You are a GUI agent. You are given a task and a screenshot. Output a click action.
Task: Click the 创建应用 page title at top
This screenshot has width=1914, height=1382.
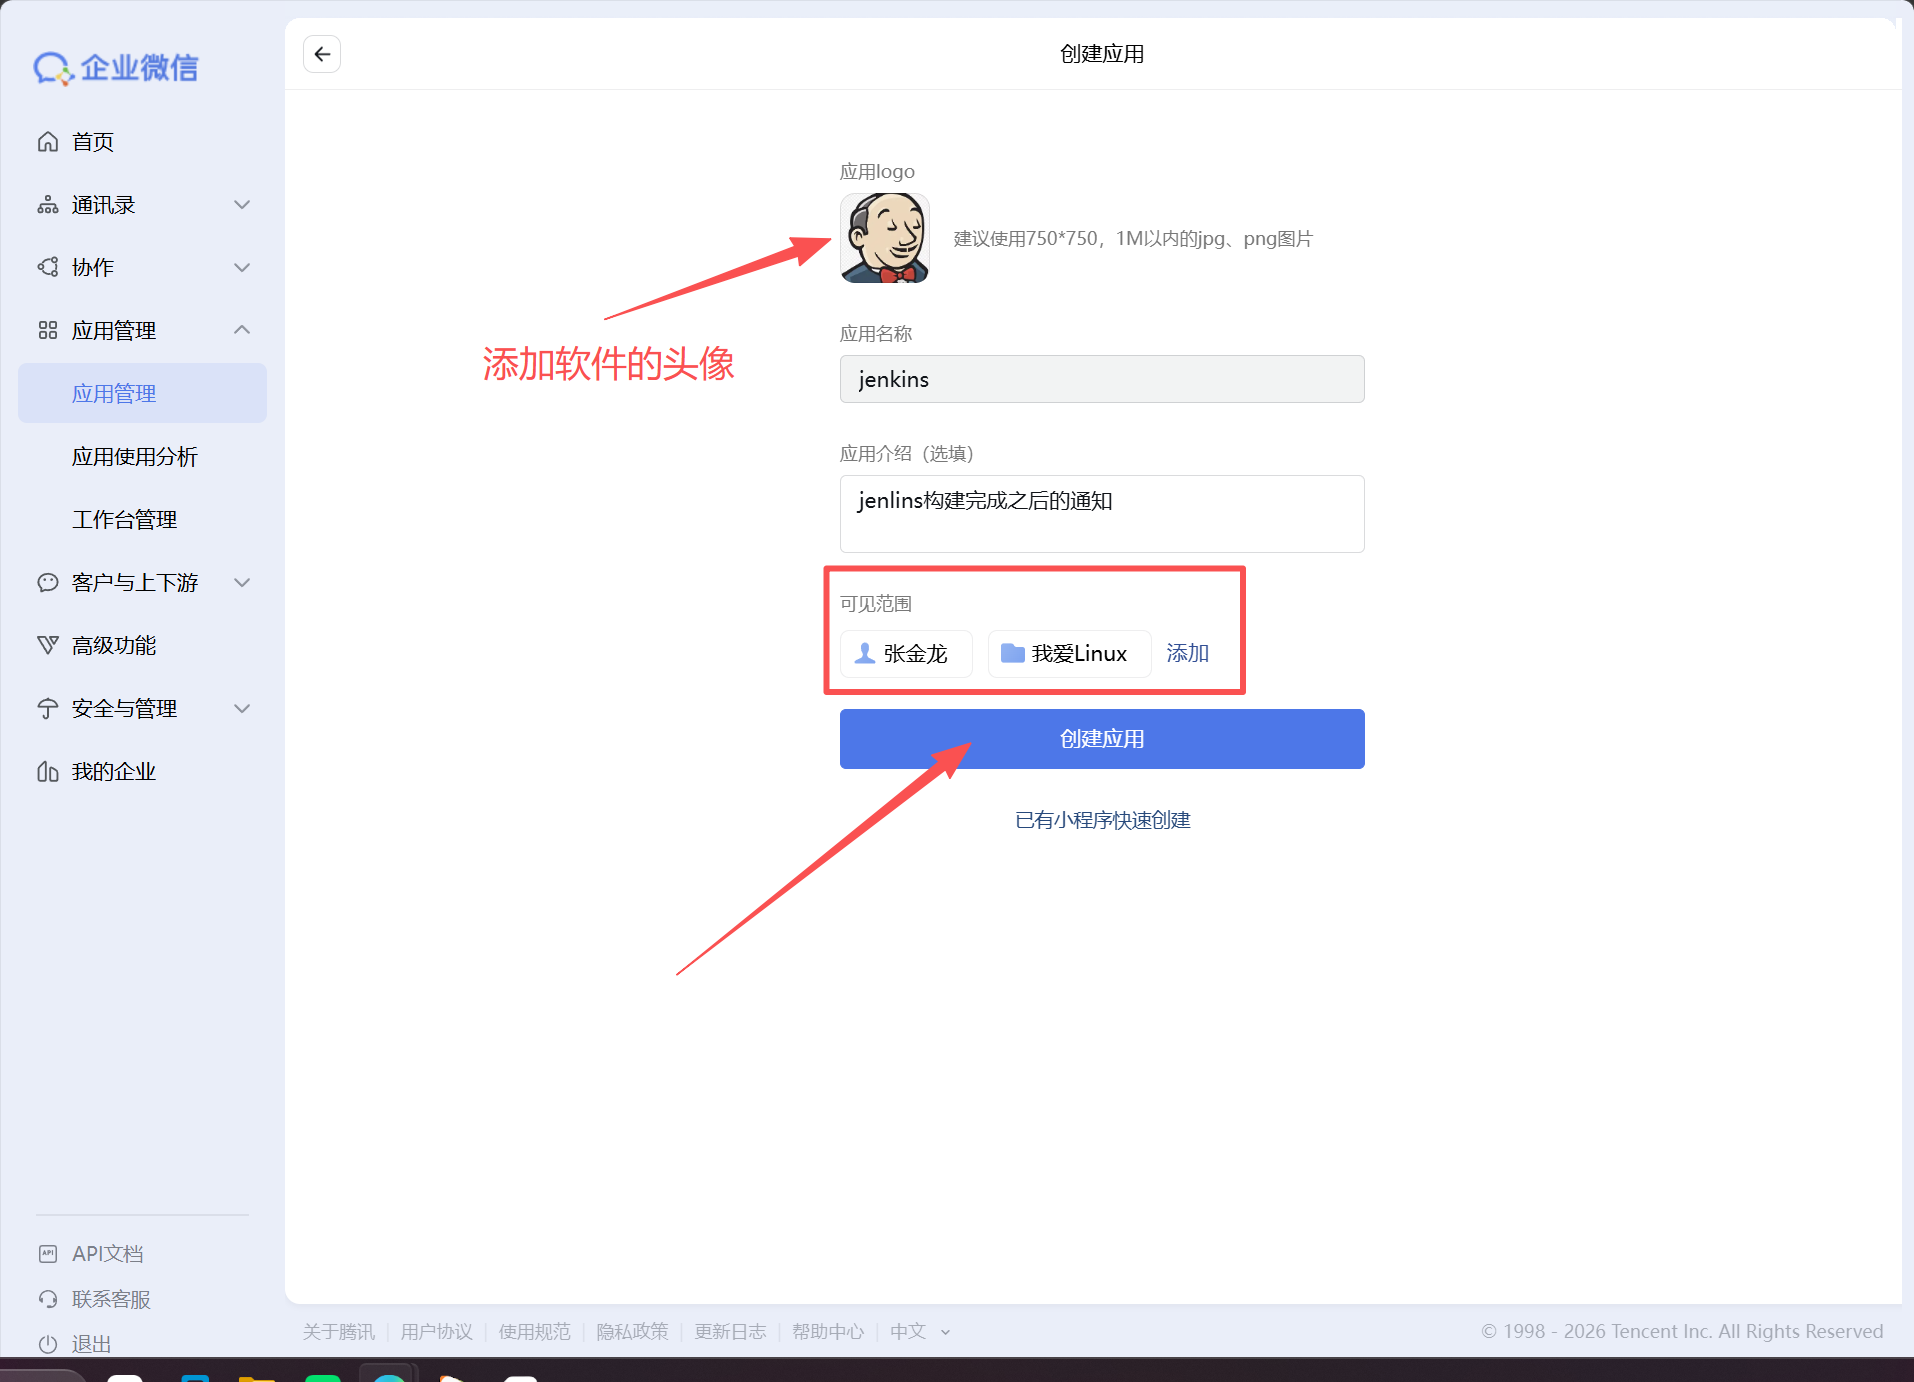[1102, 54]
